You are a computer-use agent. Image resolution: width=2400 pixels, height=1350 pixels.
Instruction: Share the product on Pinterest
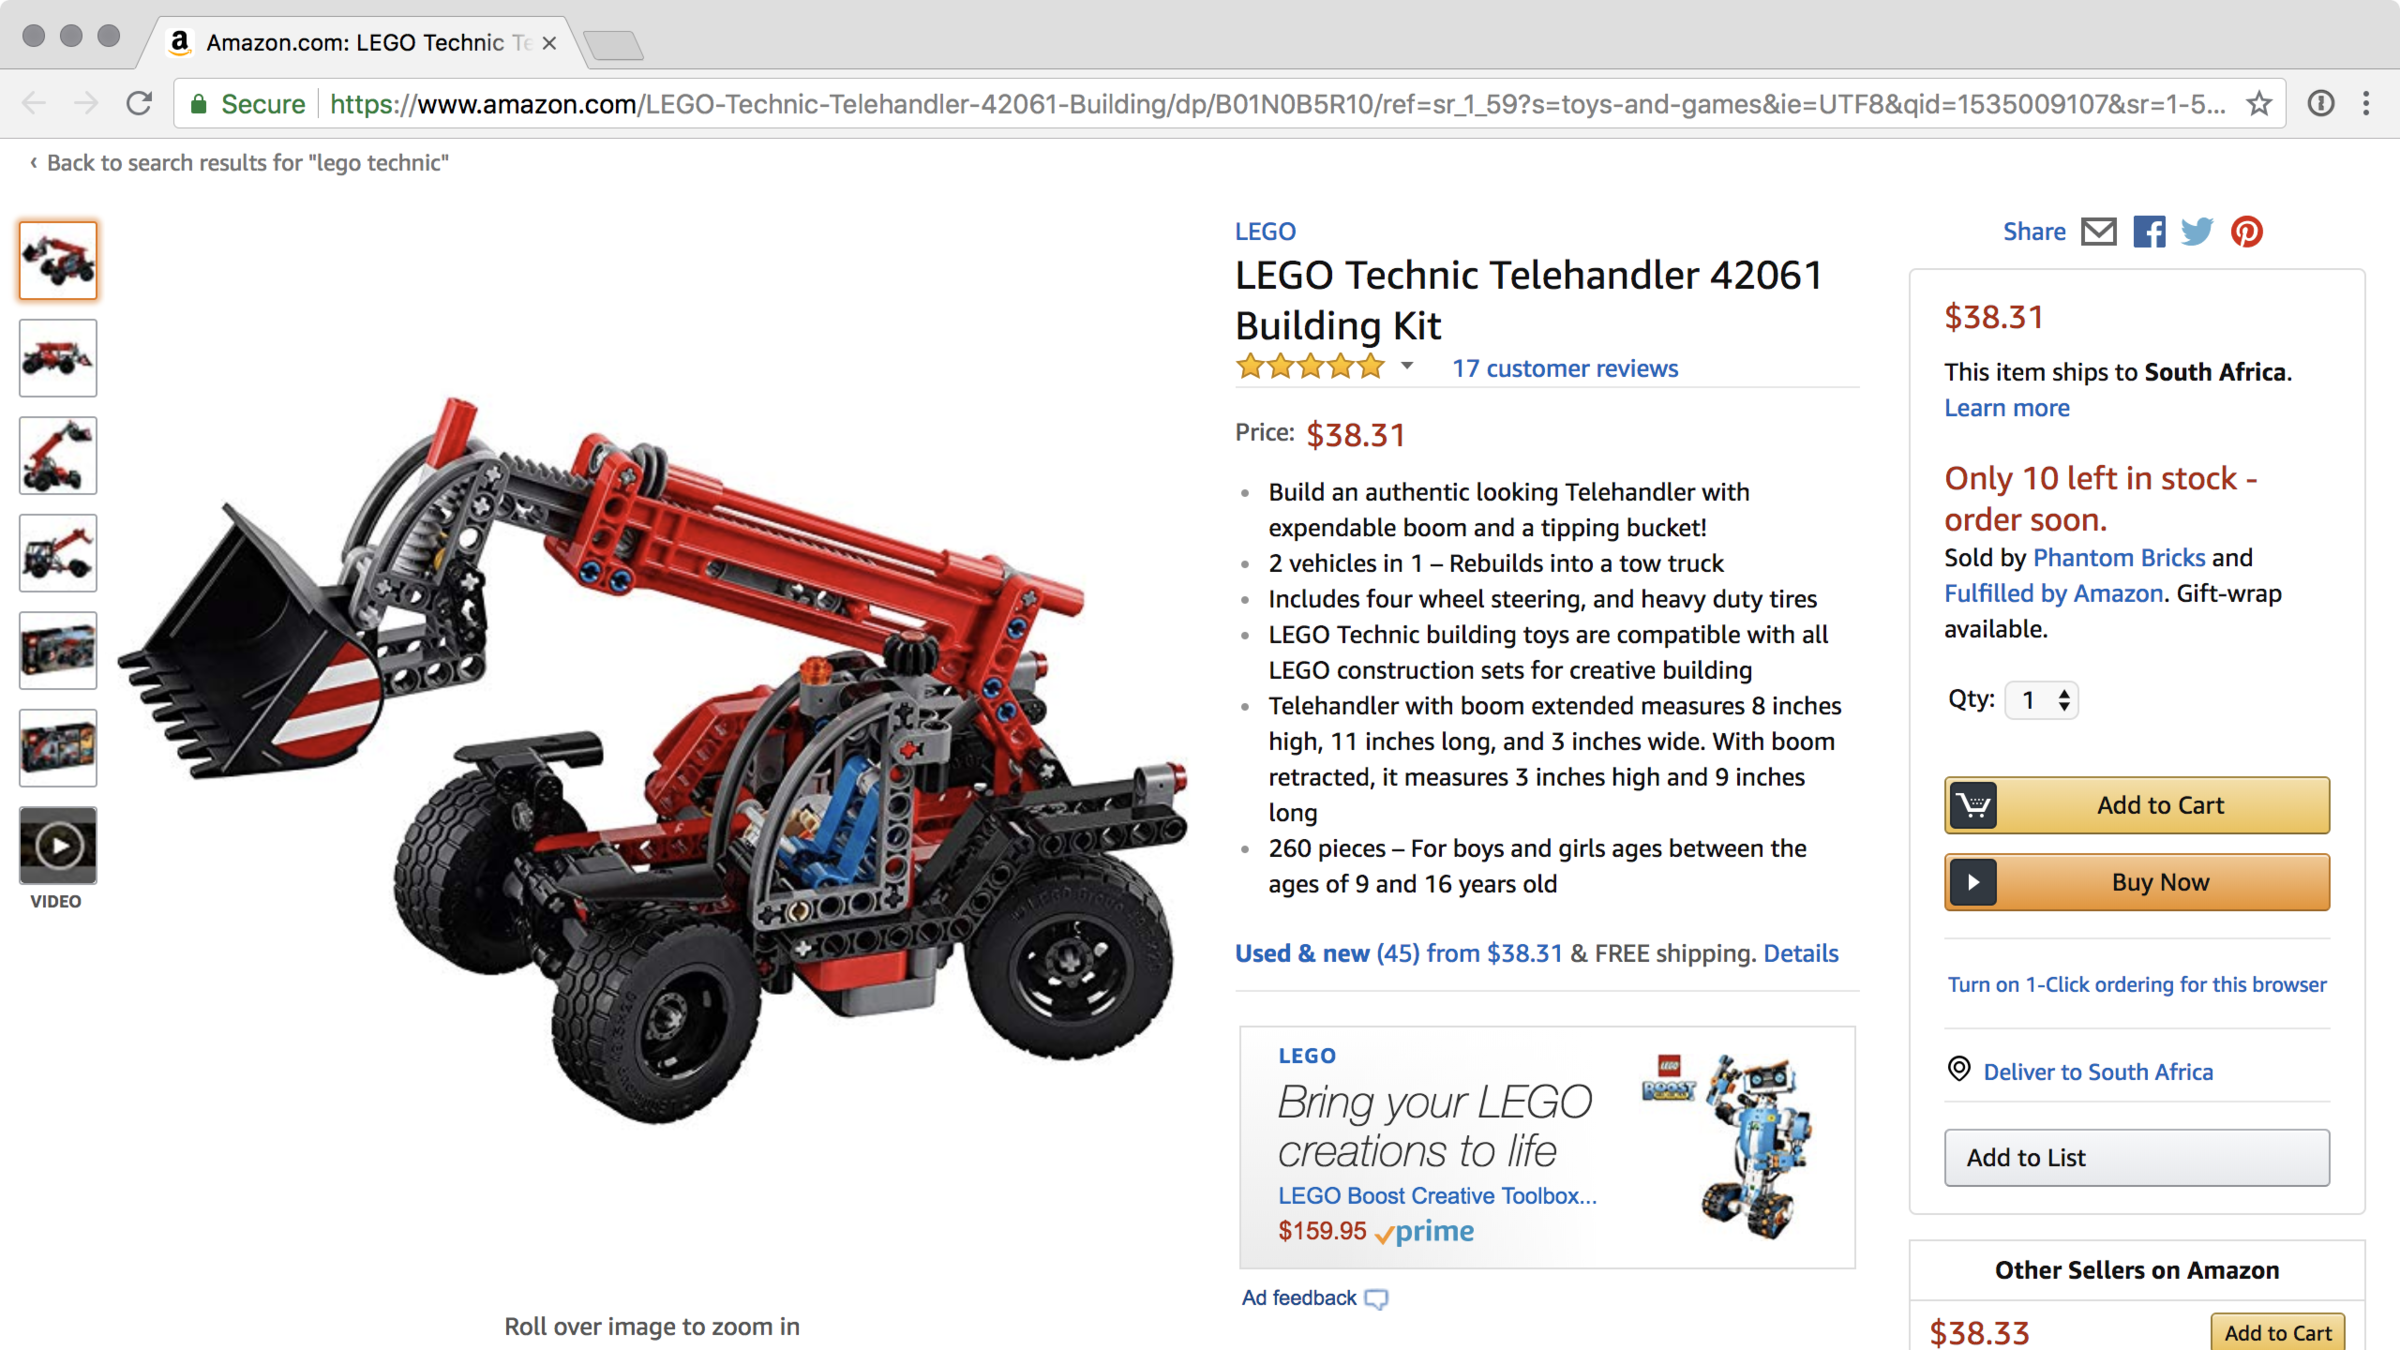tap(2247, 232)
